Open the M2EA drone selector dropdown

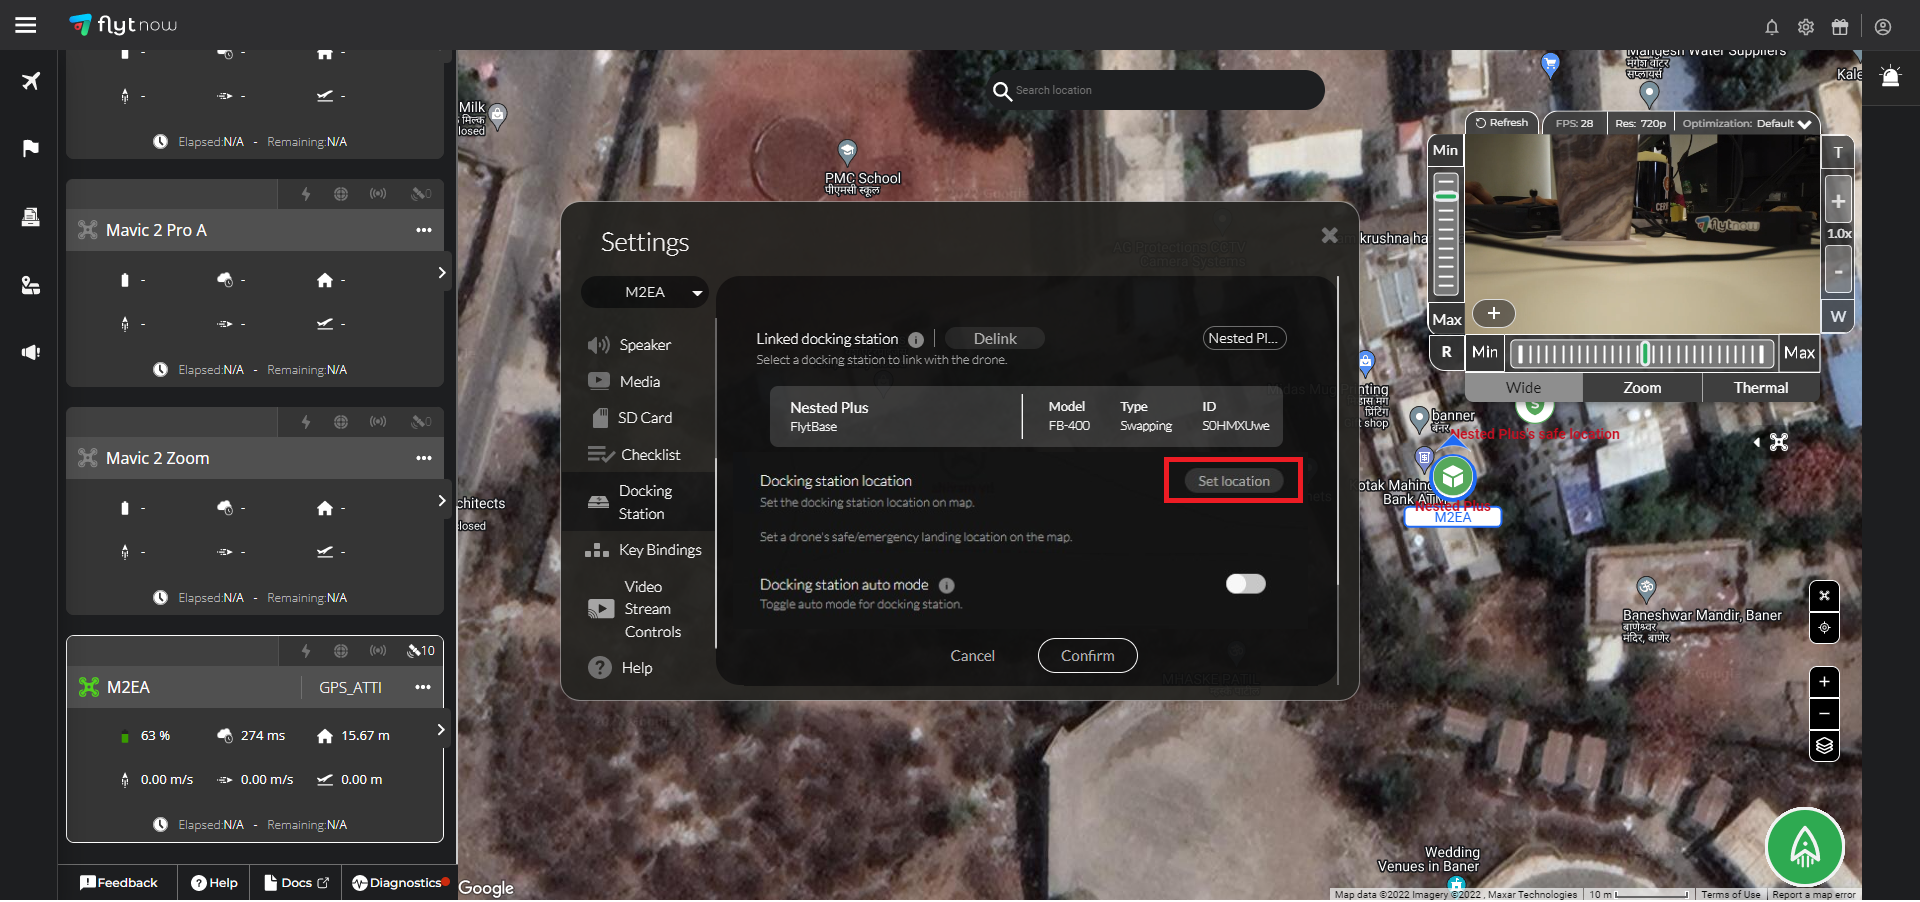click(x=645, y=292)
